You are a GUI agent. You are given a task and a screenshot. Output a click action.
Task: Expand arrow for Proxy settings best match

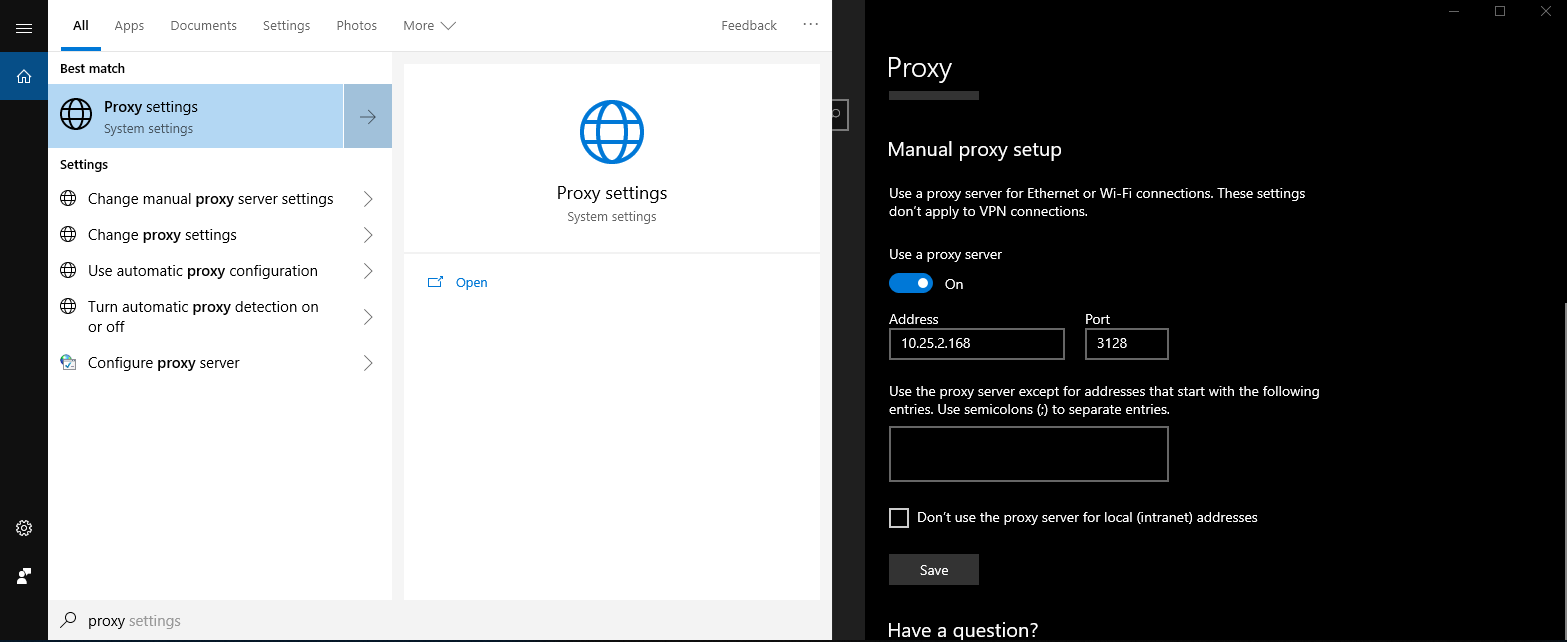point(367,116)
